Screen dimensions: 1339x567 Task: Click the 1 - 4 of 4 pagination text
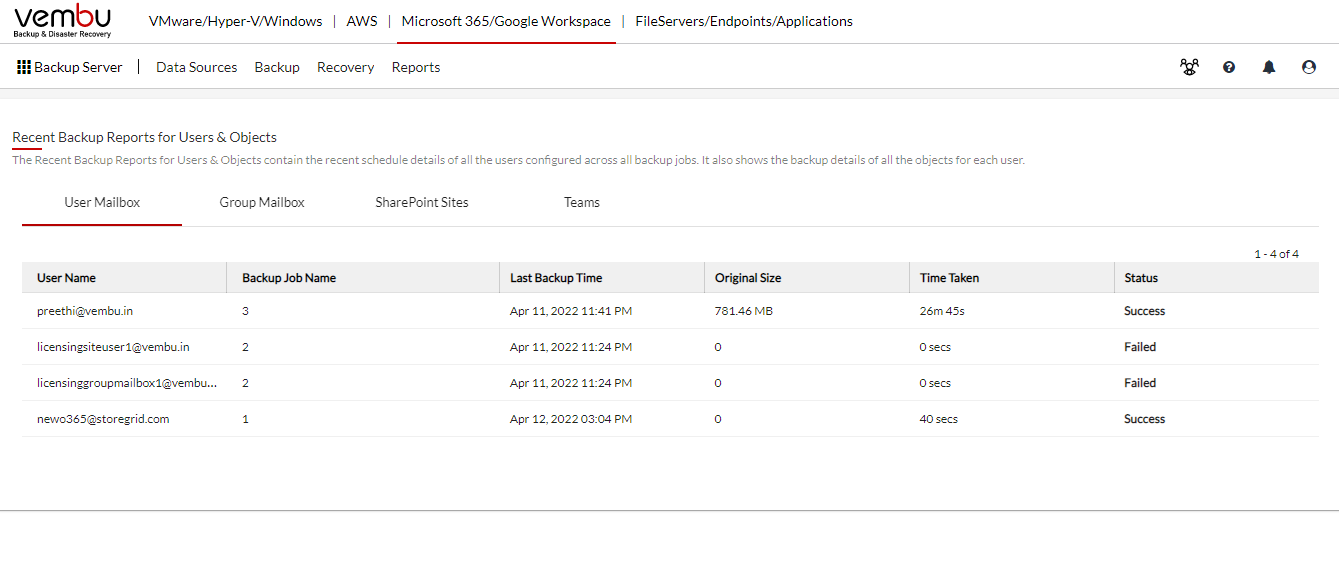point(1277,254)
